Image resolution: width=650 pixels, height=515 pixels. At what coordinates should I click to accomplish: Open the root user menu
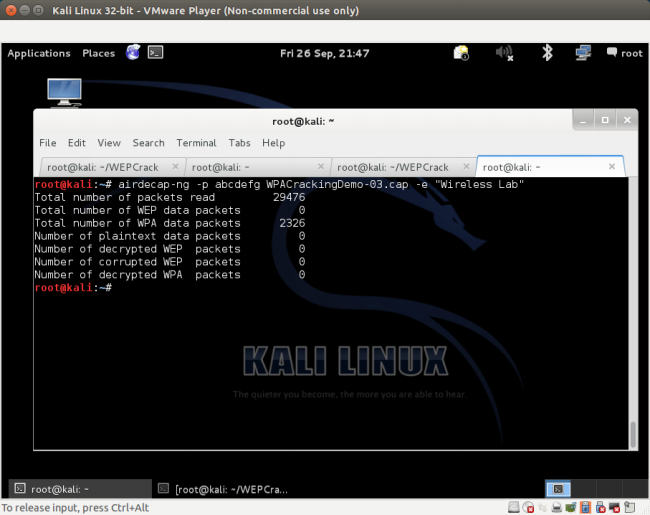coord(624,53)
